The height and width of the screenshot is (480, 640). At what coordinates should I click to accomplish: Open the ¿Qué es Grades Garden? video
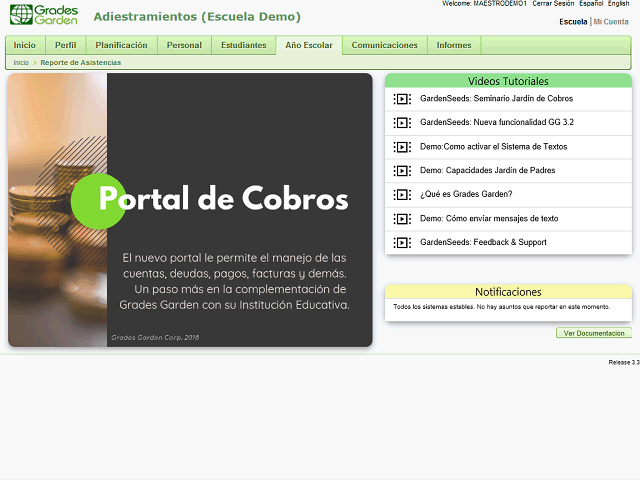pos(466,194)
